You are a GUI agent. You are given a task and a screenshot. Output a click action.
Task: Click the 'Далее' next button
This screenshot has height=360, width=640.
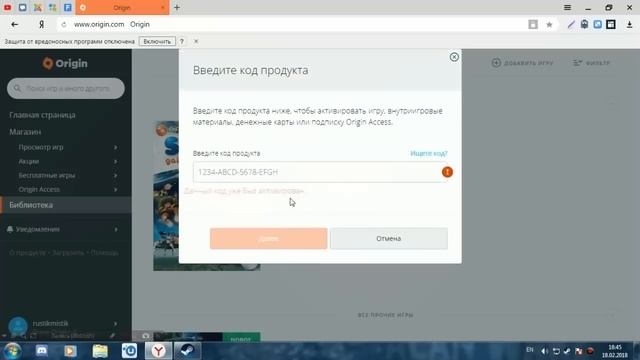[269, 238]
